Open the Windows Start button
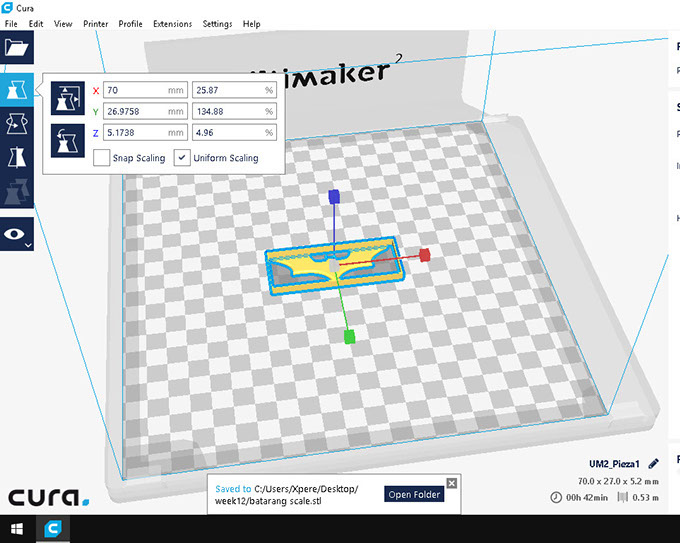680x543 pixels. pos(16,529)
